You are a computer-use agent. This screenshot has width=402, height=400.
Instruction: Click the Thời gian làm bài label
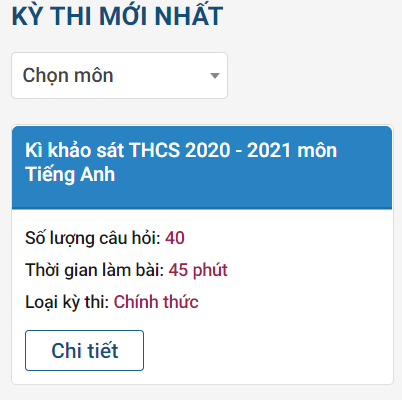95,270
